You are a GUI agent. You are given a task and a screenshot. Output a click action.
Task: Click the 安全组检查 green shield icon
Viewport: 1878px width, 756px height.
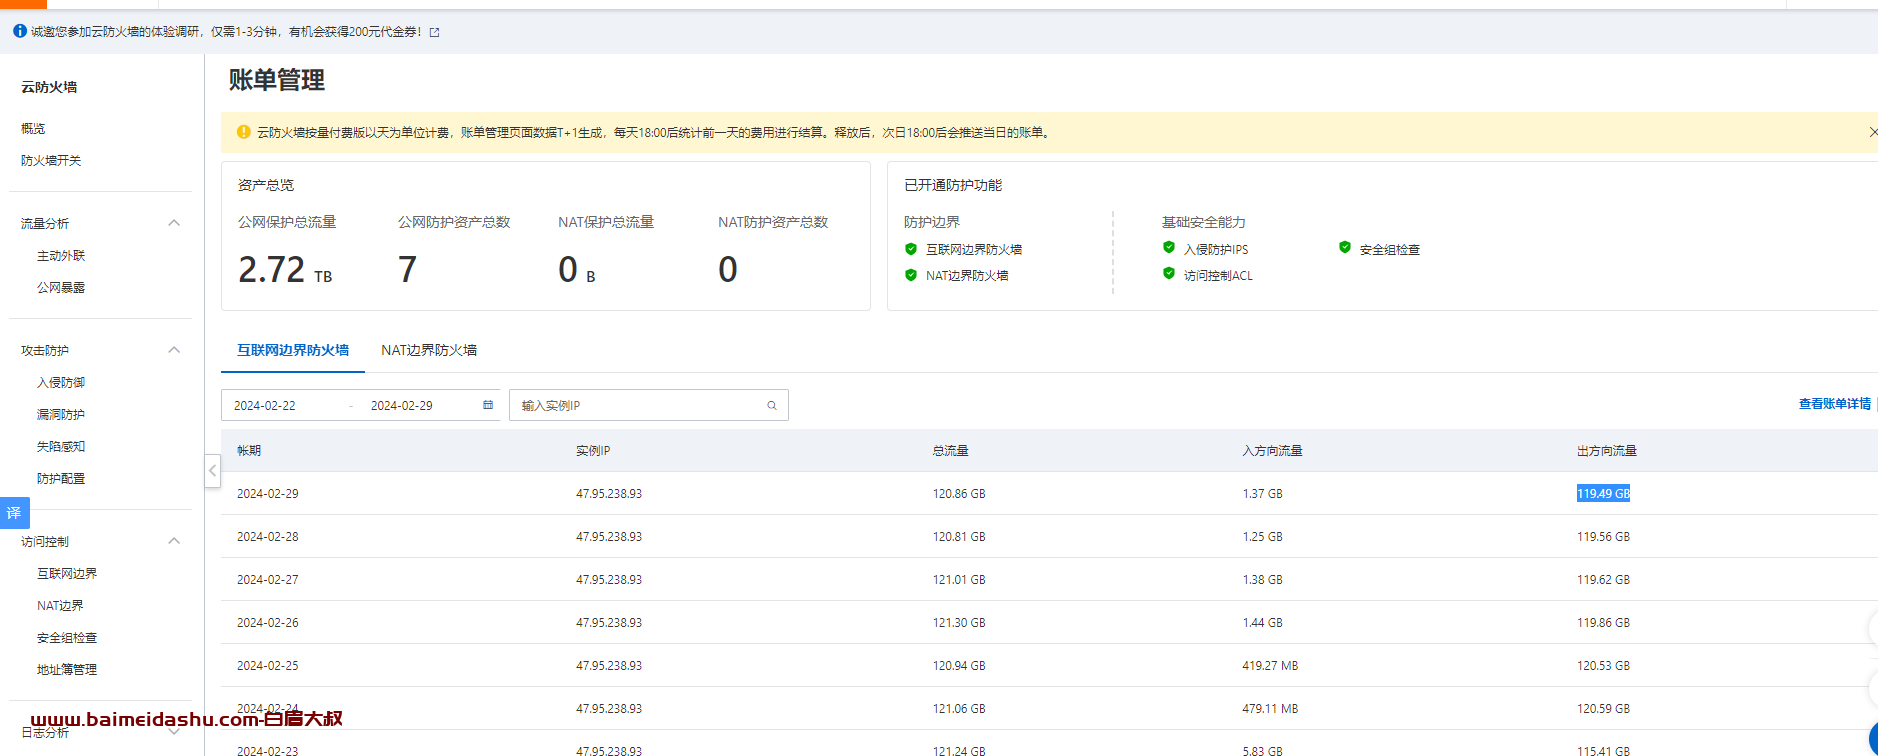(x=1345, y=248)
